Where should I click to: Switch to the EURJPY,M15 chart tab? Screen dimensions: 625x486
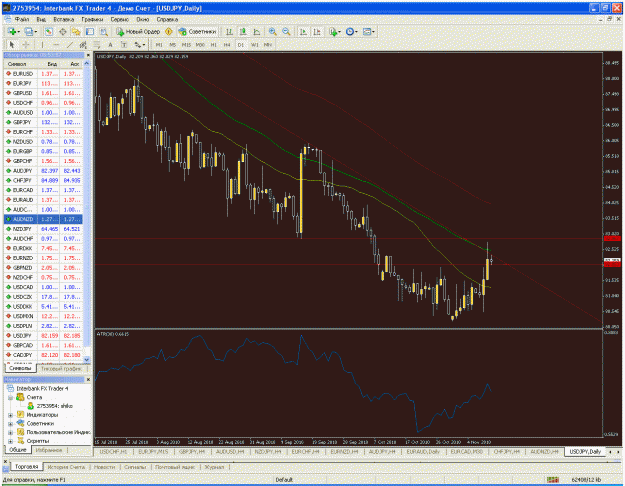[153, 452]
